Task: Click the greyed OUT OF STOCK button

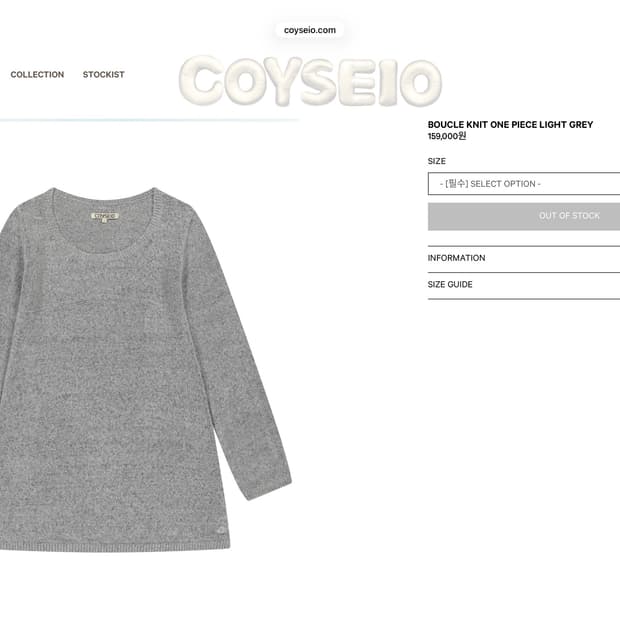Action: [524, 216]
